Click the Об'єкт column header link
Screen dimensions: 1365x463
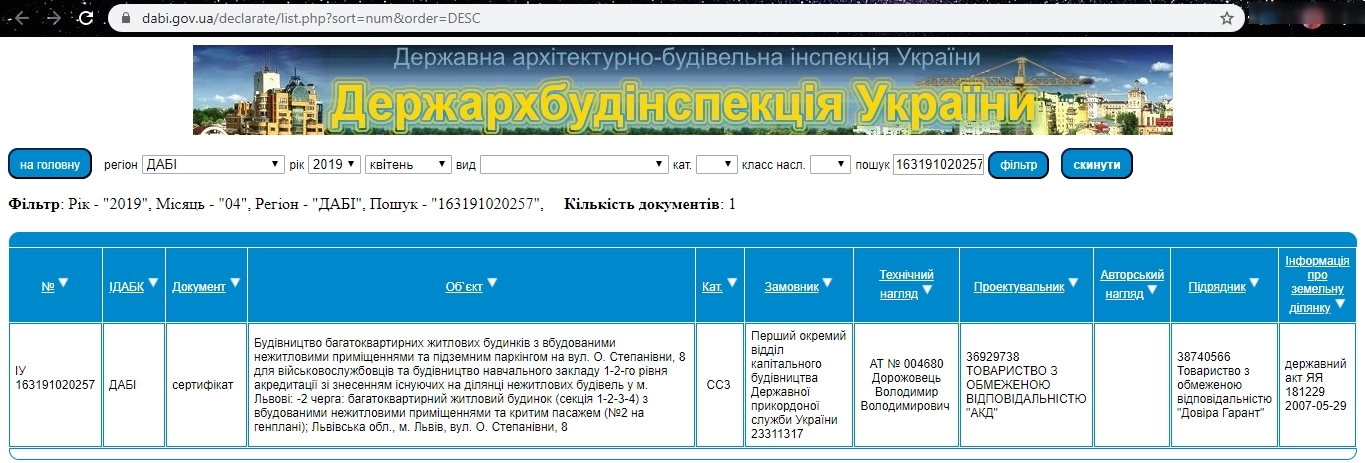tap(464, 287)
